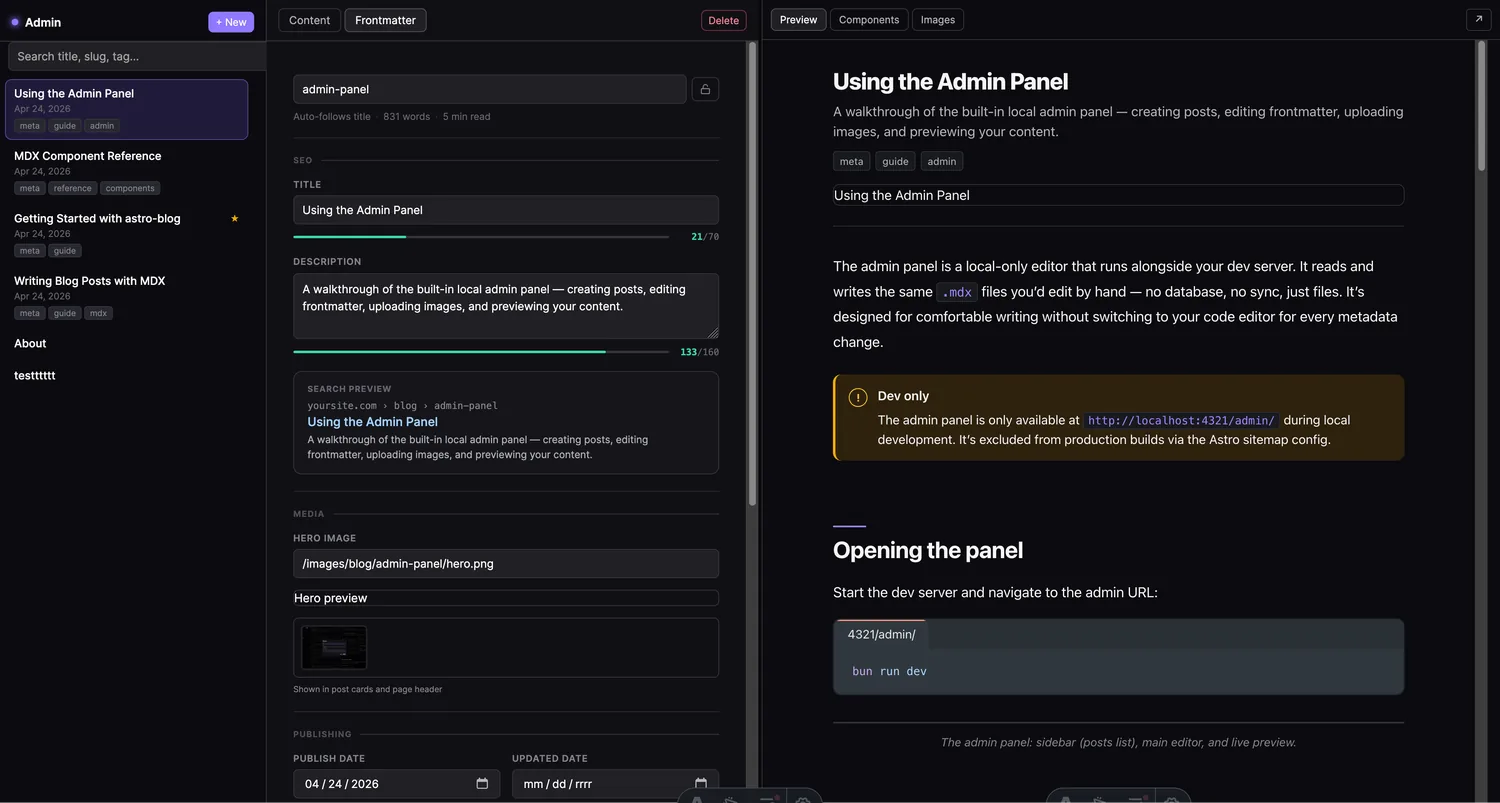This screenshot has height=803, width=1500.
Task: Open the publish date calendar picker
Action: [484, 783]
